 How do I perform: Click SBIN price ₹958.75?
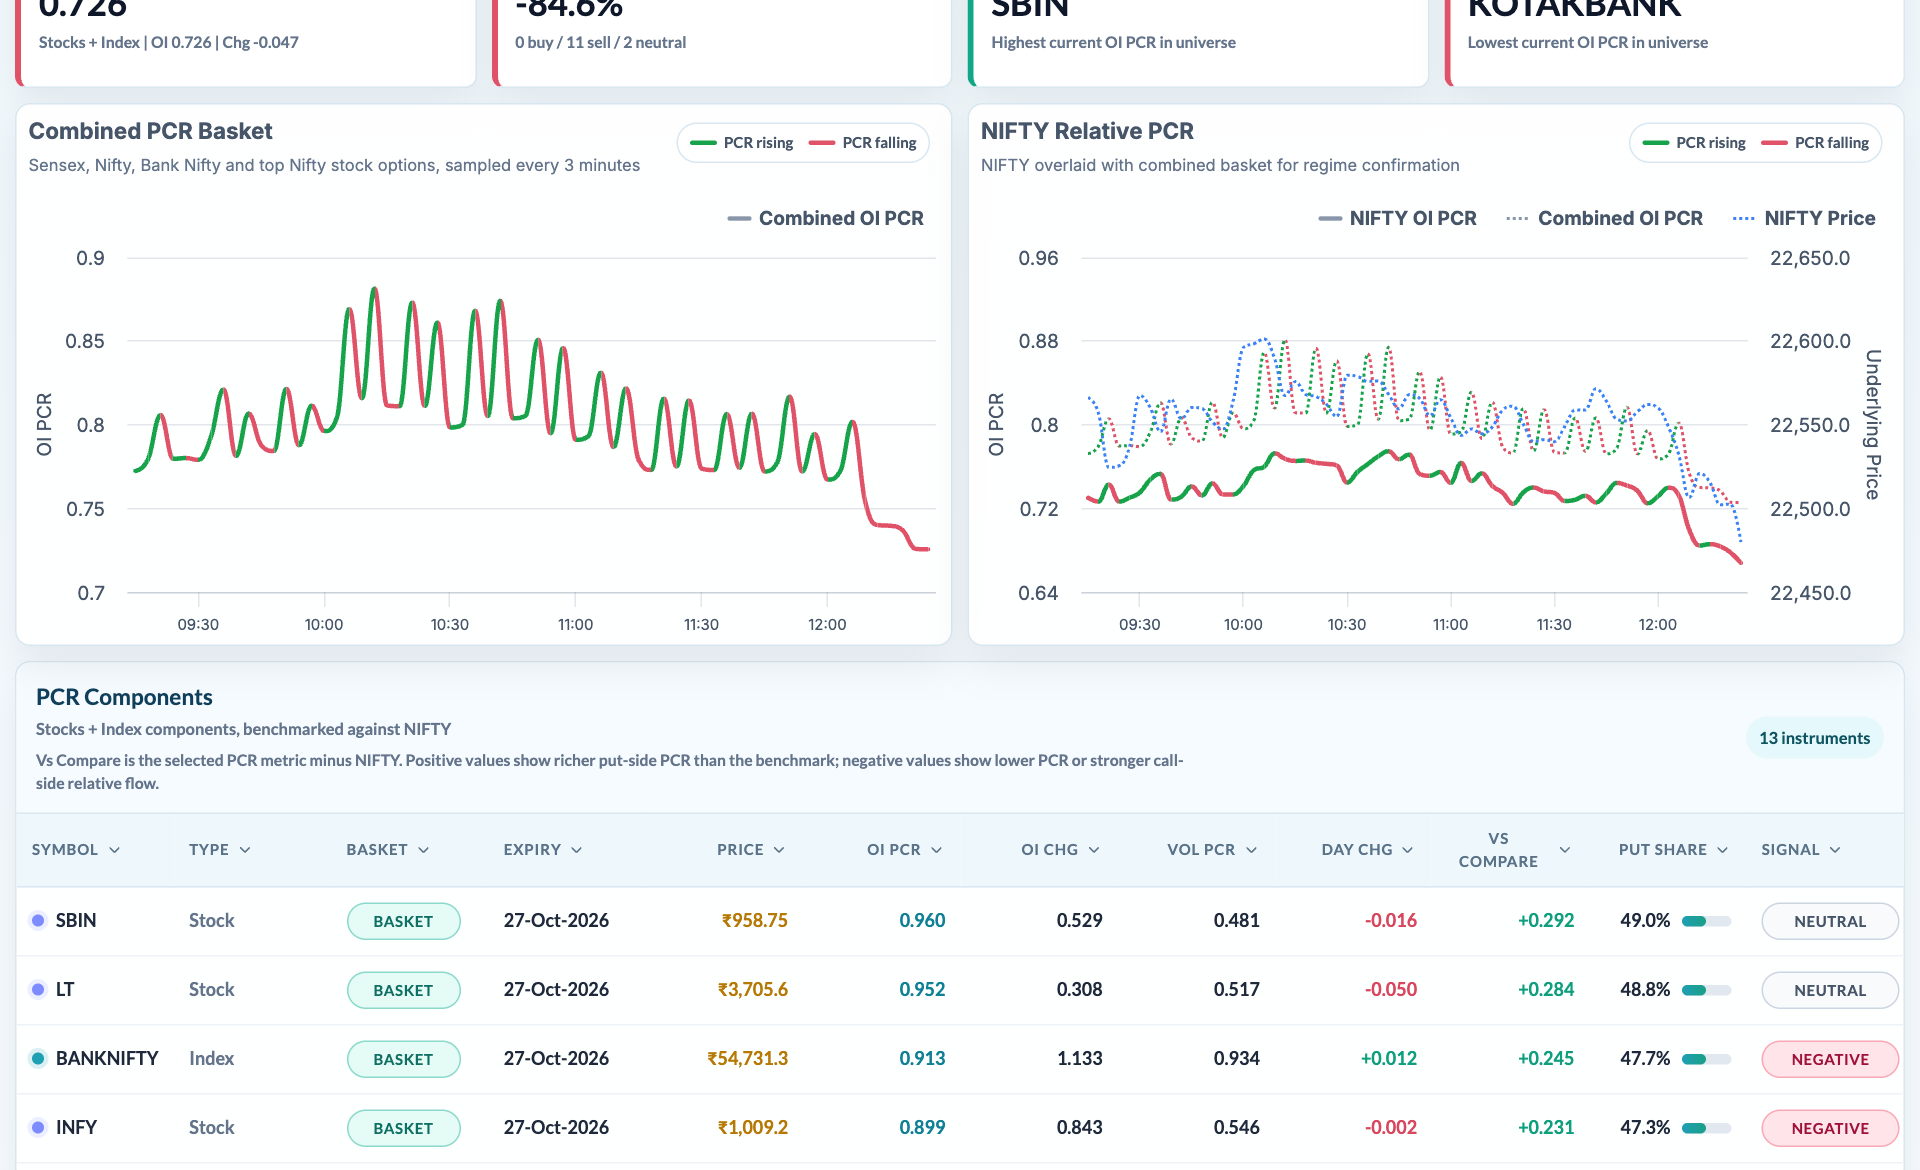coord(754,920)
